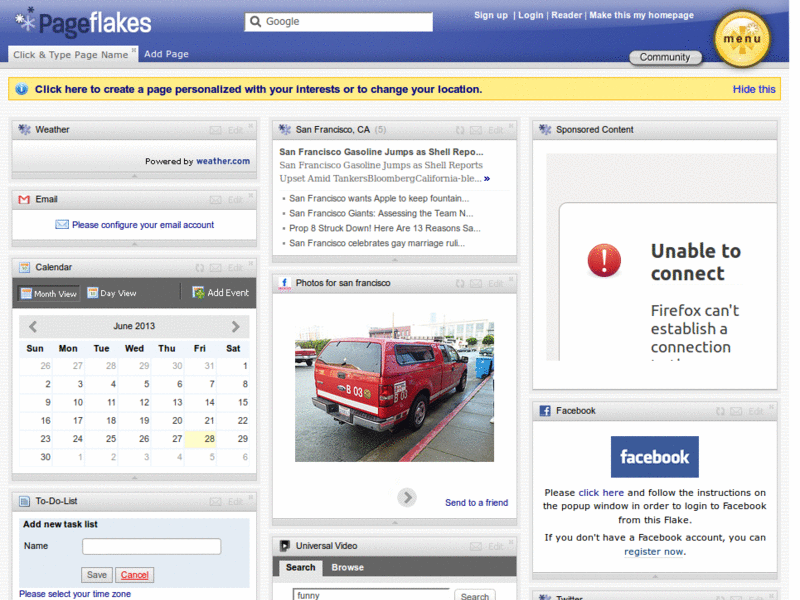Viewport: 800px width, 600px height.
Task: Click the Add Event button in the calendar
Action: tap(220, 292)
